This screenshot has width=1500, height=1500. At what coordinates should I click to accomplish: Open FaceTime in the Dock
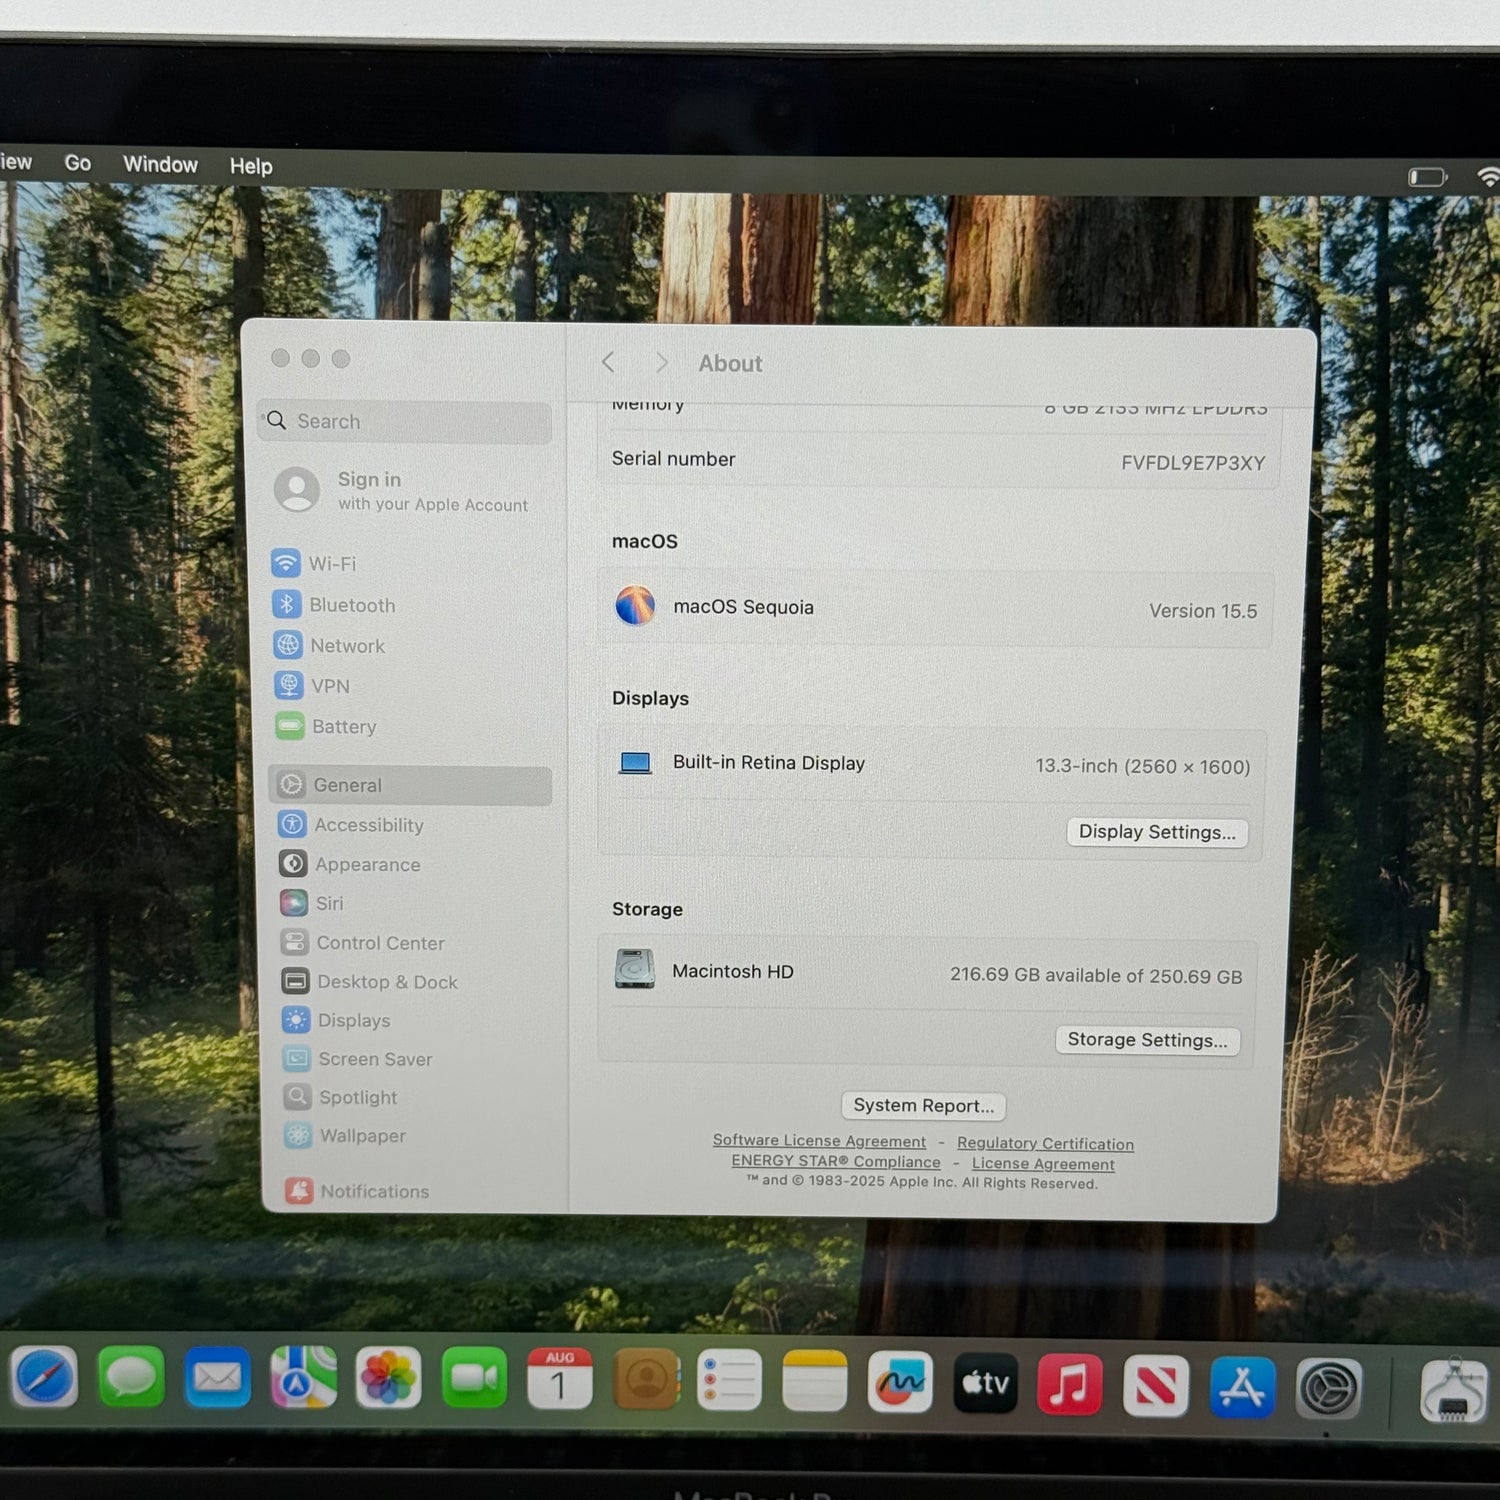[x=474, y=1379]
